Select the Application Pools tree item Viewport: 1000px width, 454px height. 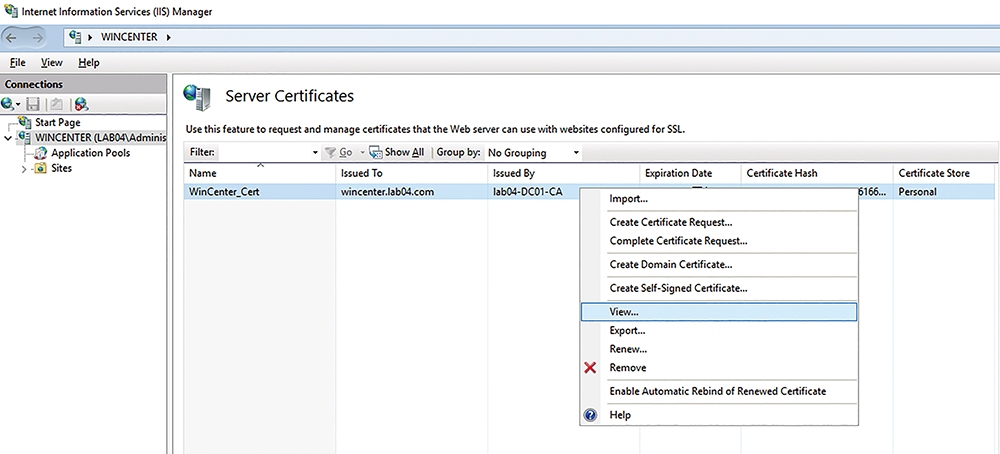[91, 153]
